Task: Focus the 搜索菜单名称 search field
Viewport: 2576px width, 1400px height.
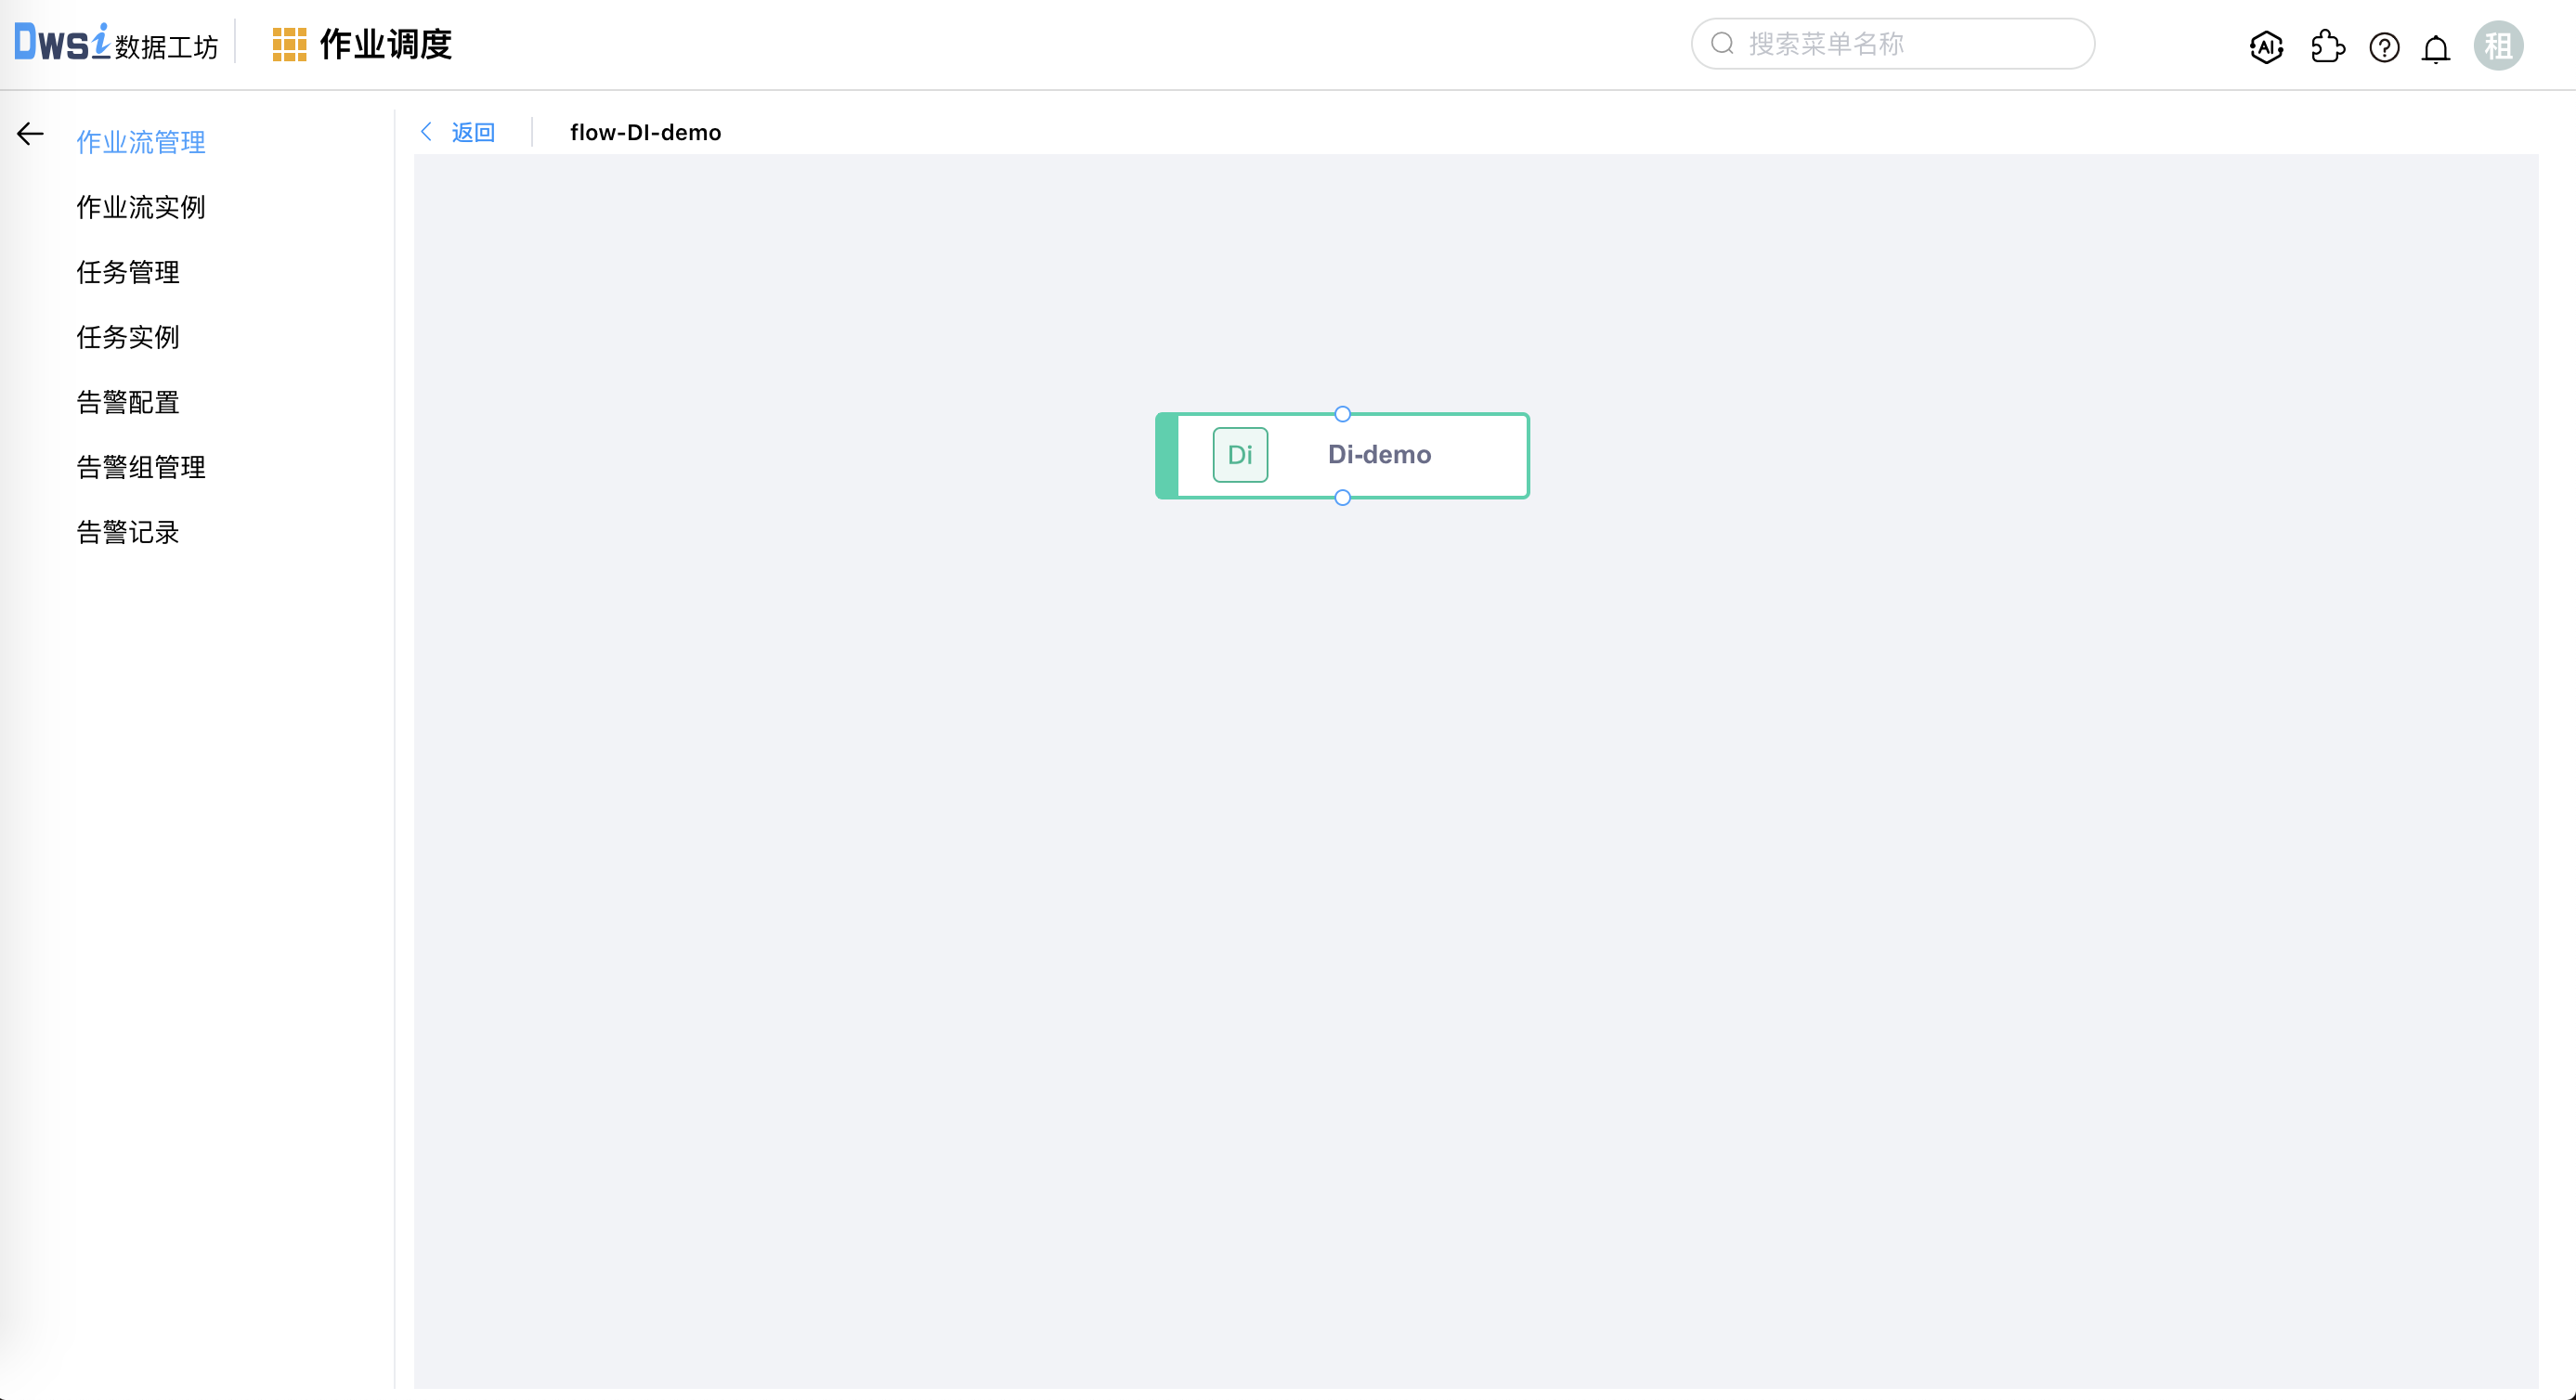Action: pyautogui.click(x=1900, y=44)
